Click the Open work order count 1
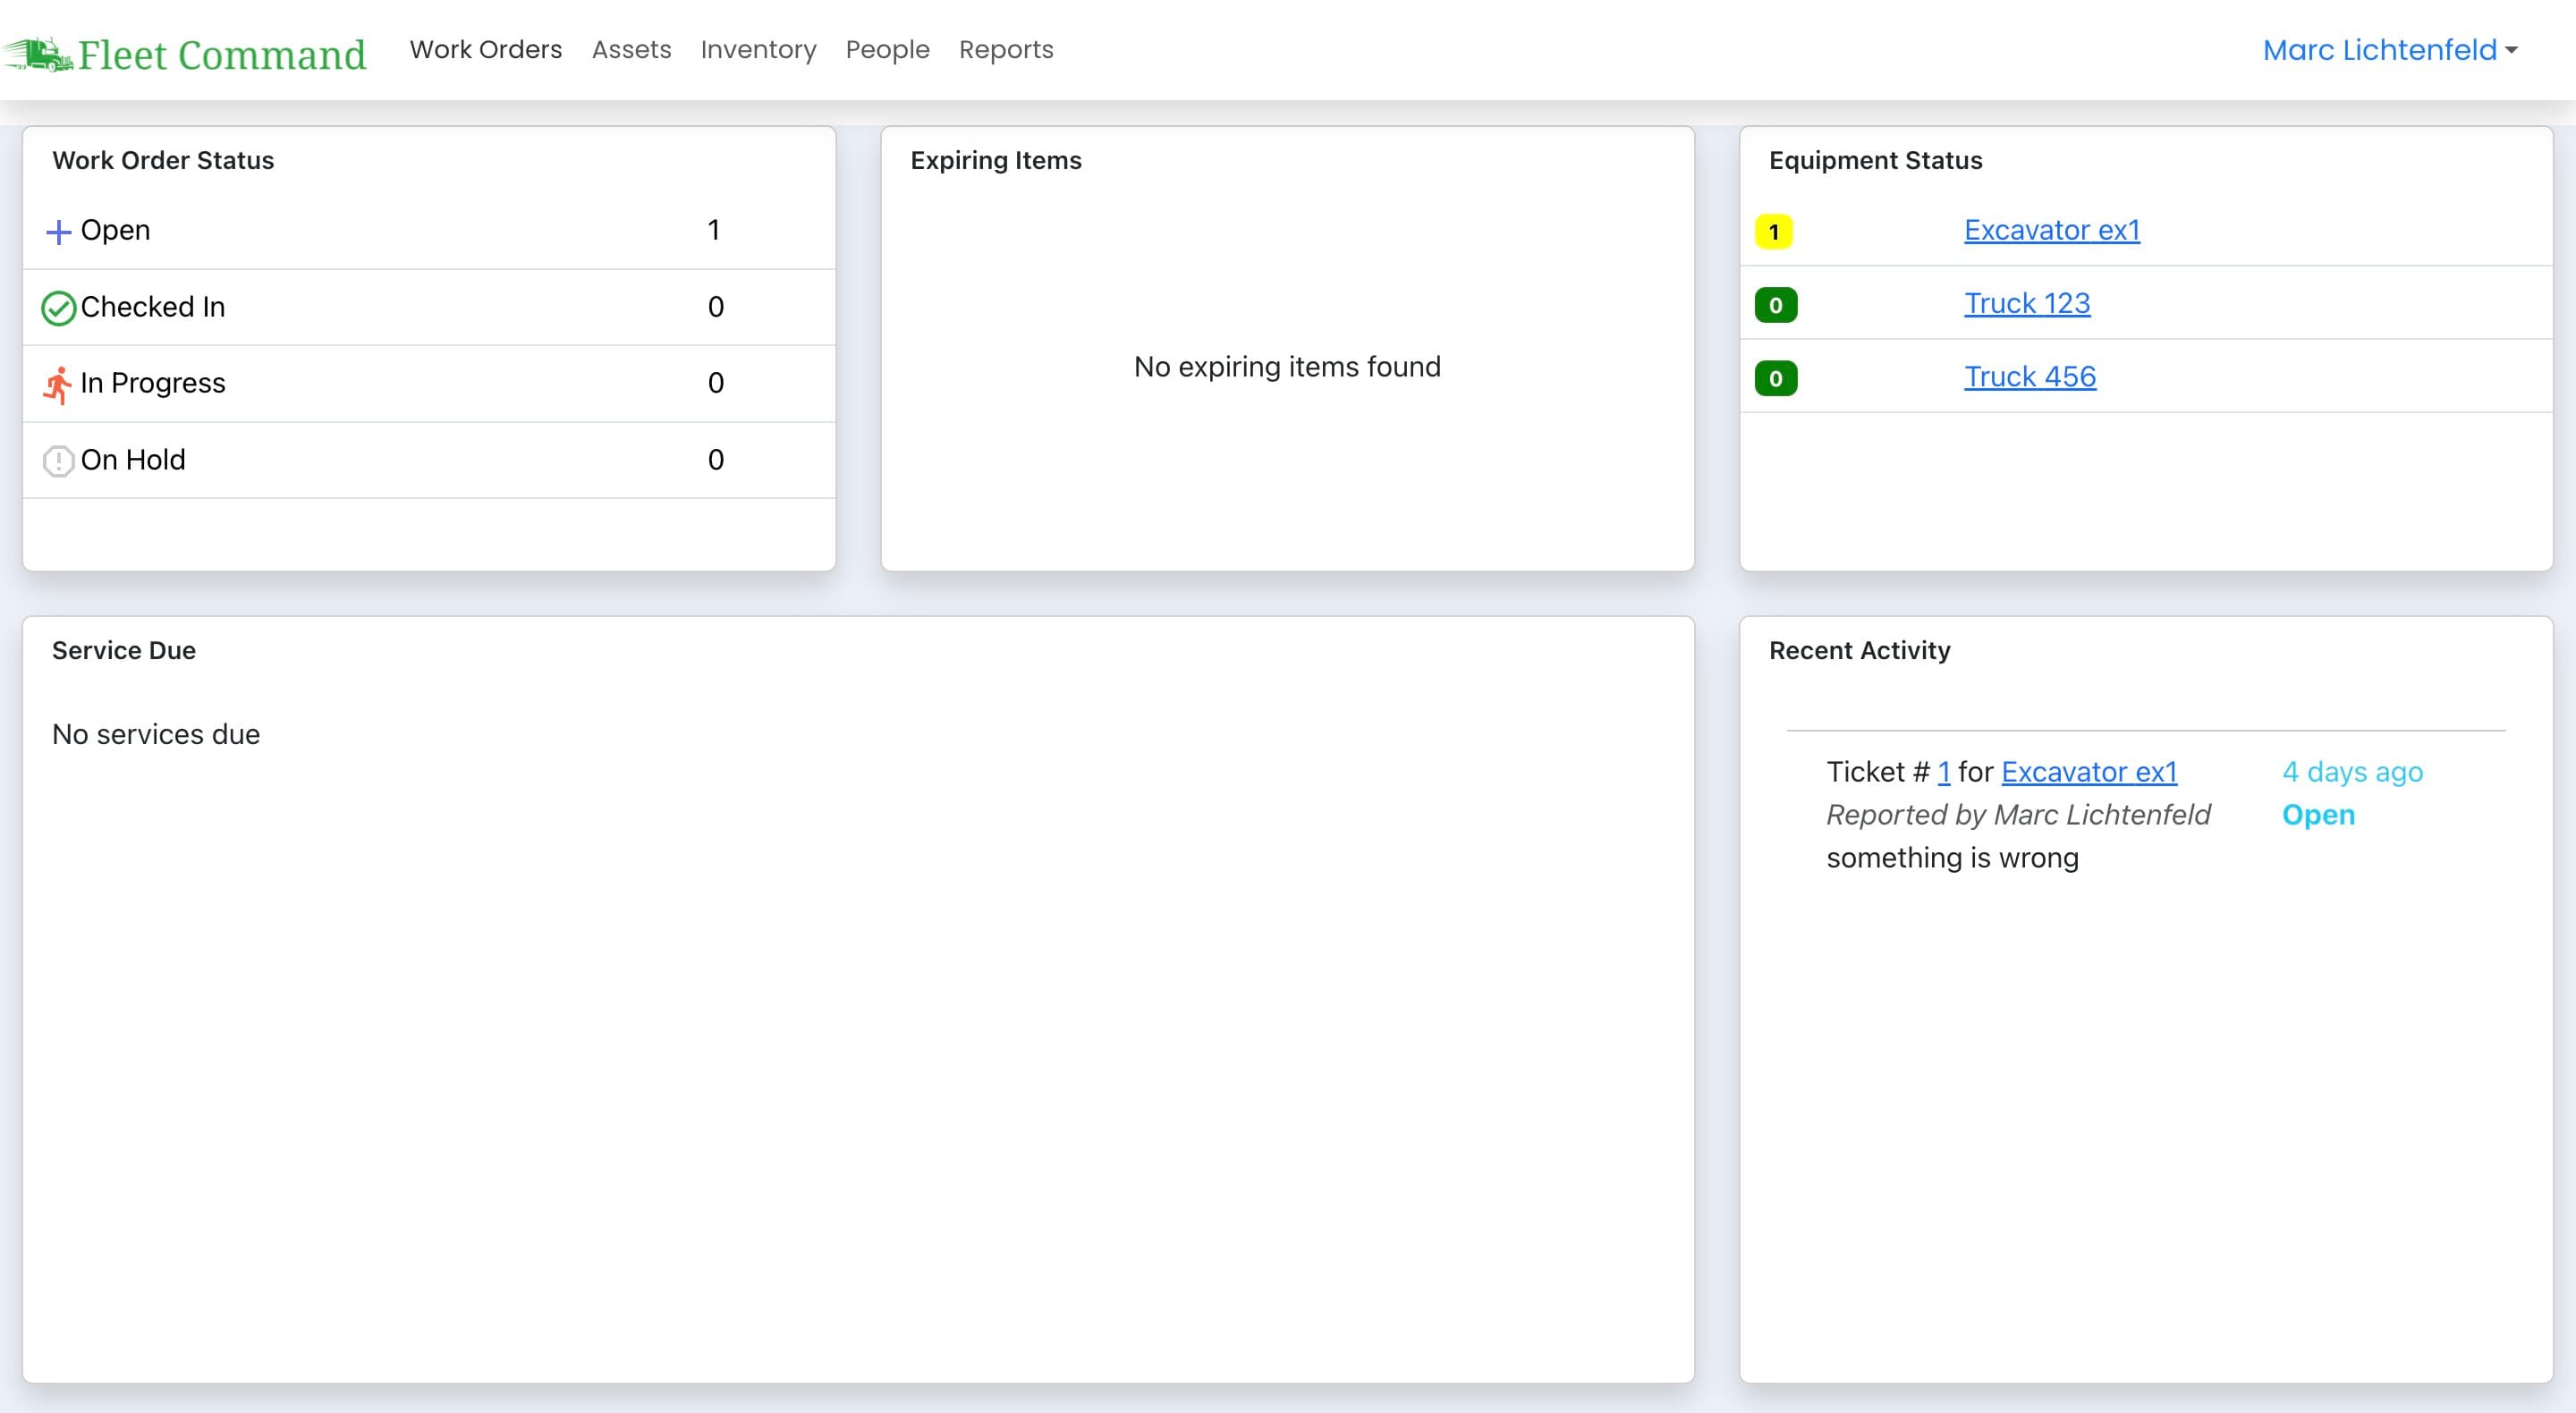The width and height of the screenshot is (2576, 1413). 714,230
